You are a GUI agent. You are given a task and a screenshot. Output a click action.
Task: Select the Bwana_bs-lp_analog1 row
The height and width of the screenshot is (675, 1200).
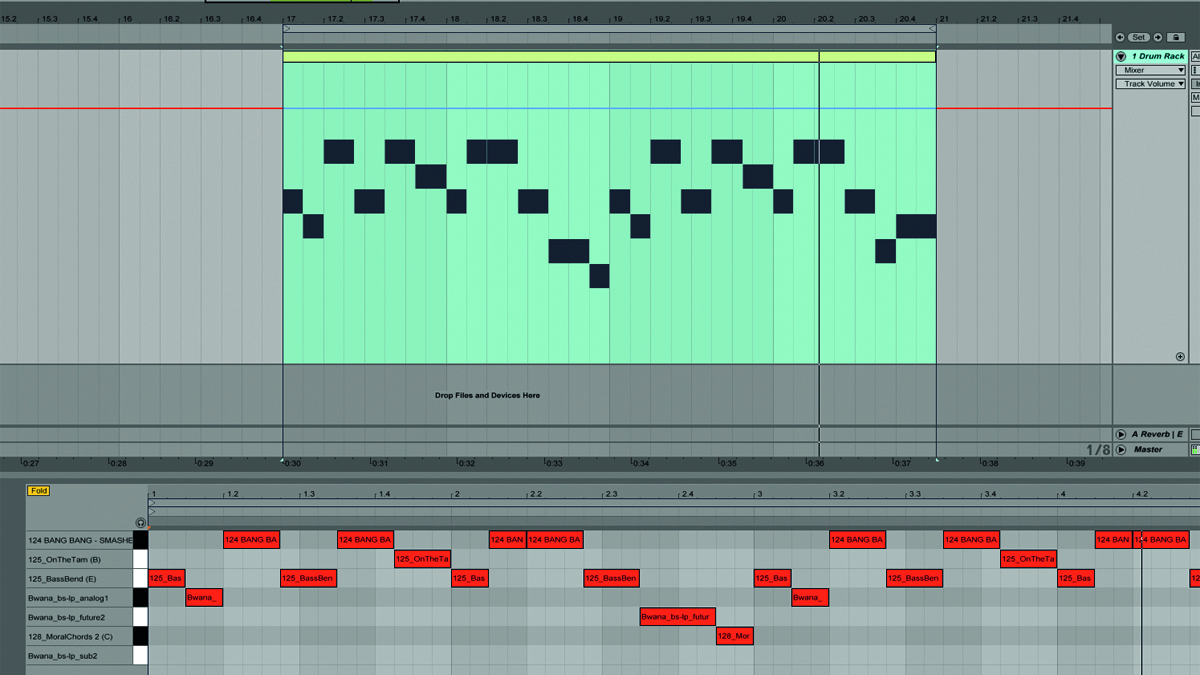tap(80, 598)
